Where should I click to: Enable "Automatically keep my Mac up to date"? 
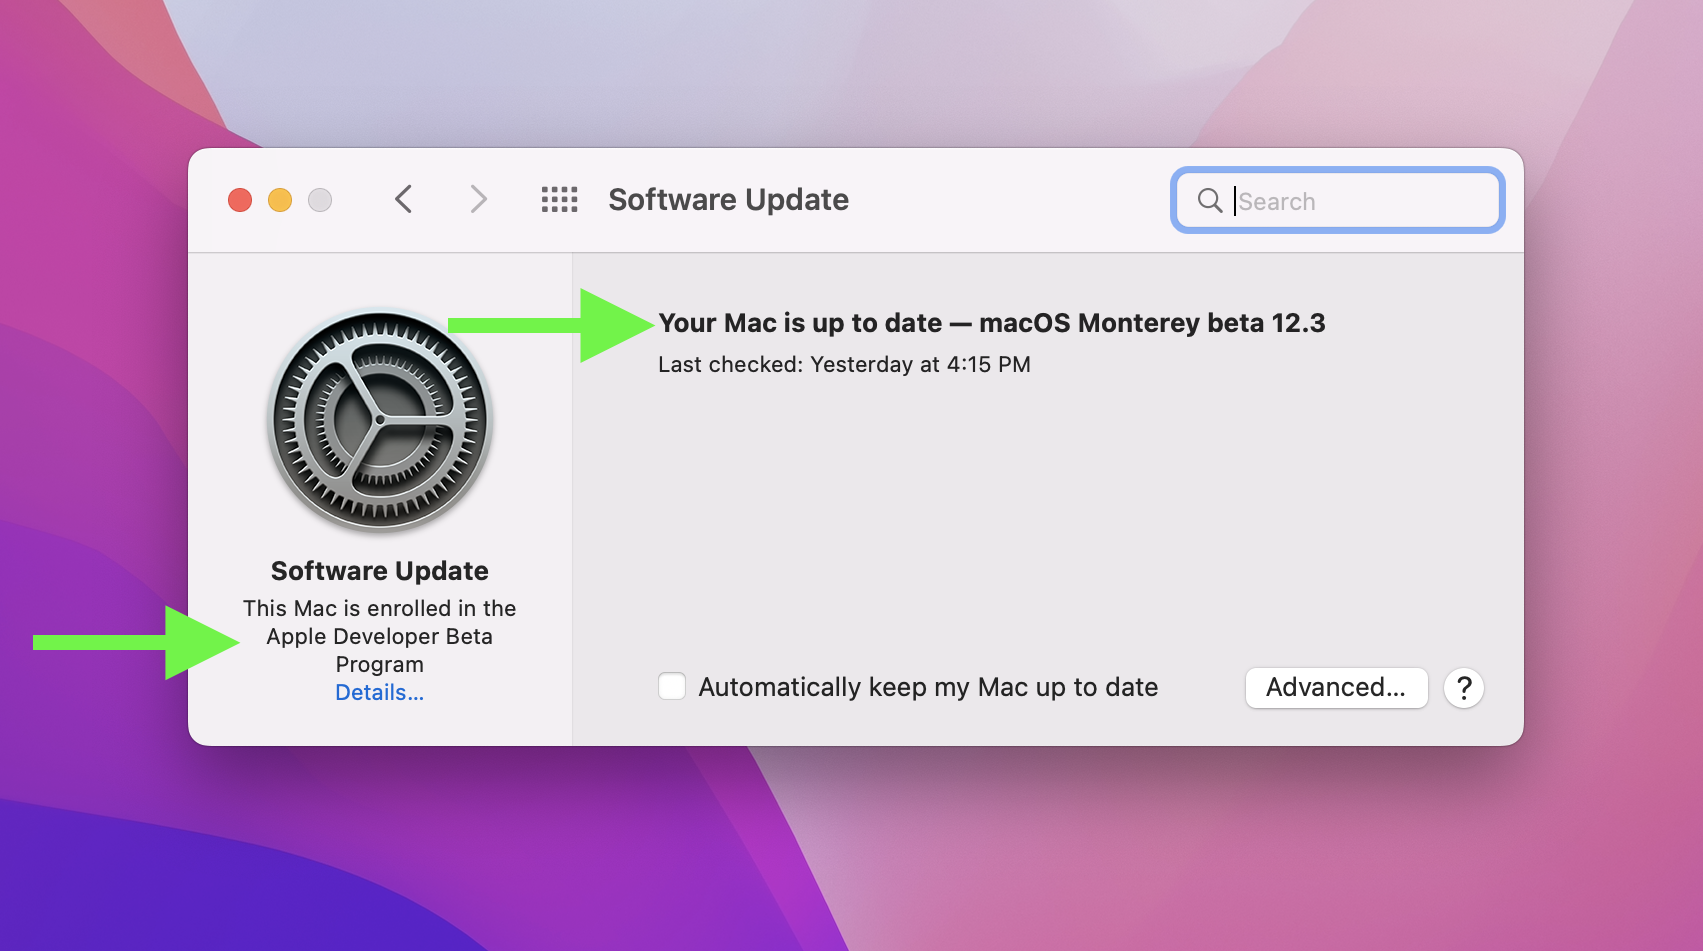(671, 686)
